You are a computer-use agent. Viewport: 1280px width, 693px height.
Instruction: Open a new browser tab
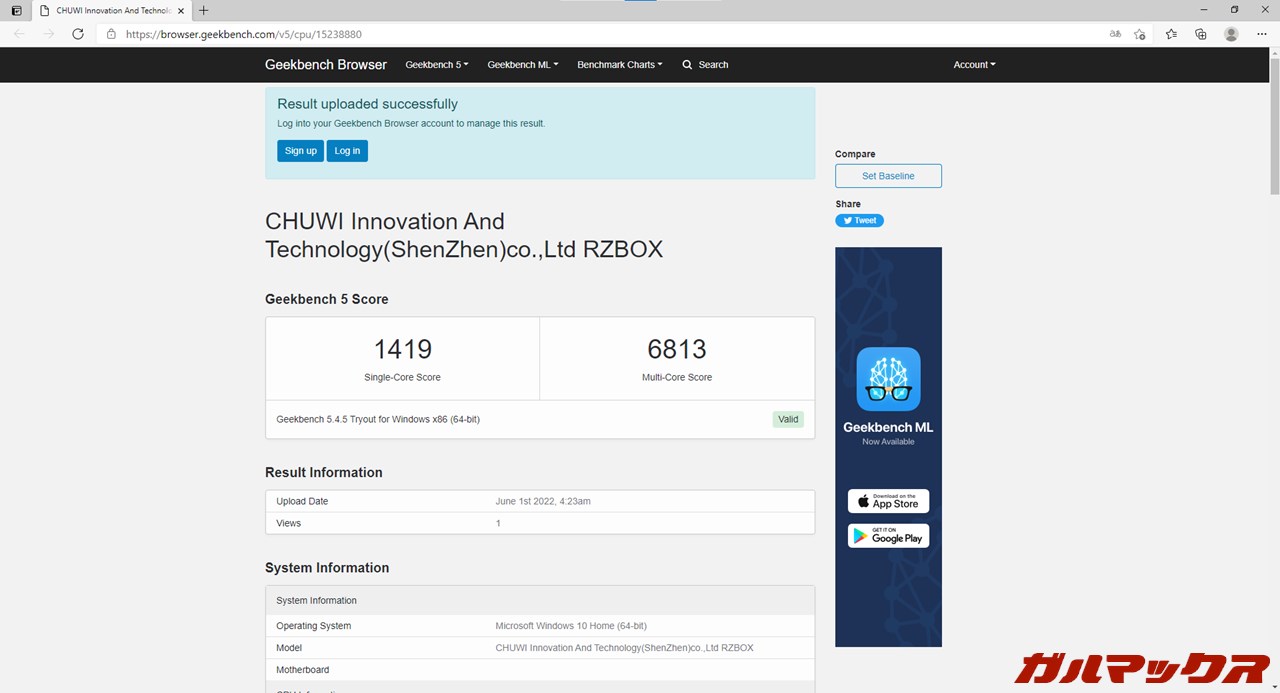(x=204, y=10)
